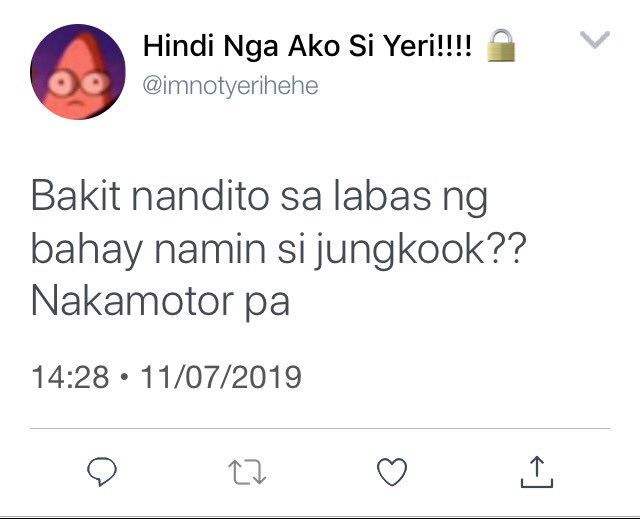Click the 11/07/2019 date
Image resolution: width=640 pixels, height=519 pixels.
(221, 377)
